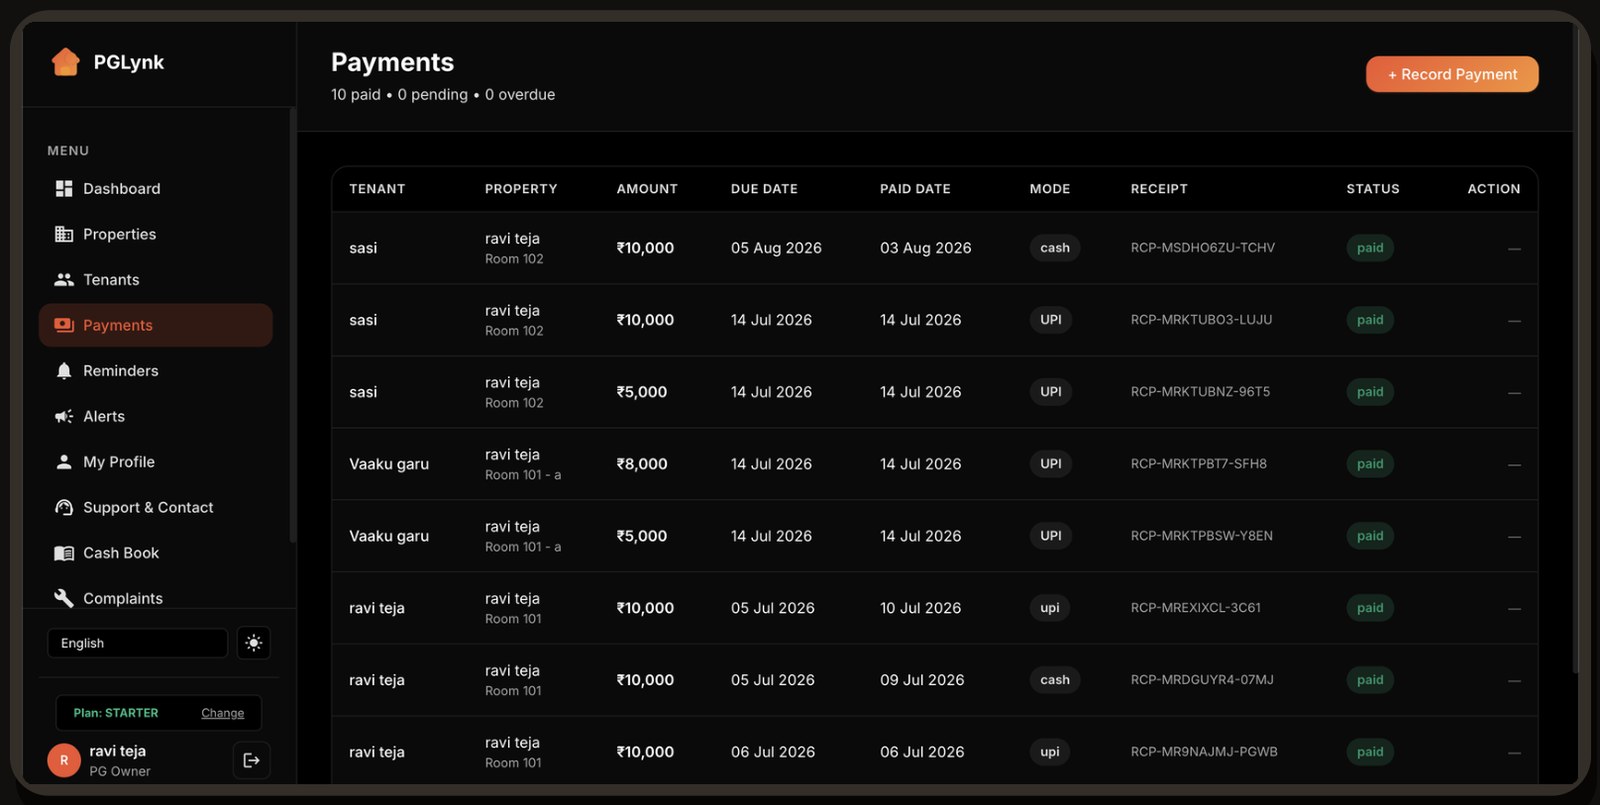
Task: Click receipt RCP-MRKTUBNZ-96T5
Action: tap(1200, 392)
